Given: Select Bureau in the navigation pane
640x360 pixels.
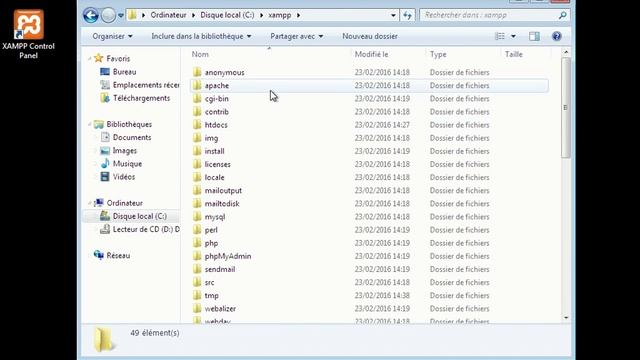Looking at the screenshot, I should tap(124, 72).
